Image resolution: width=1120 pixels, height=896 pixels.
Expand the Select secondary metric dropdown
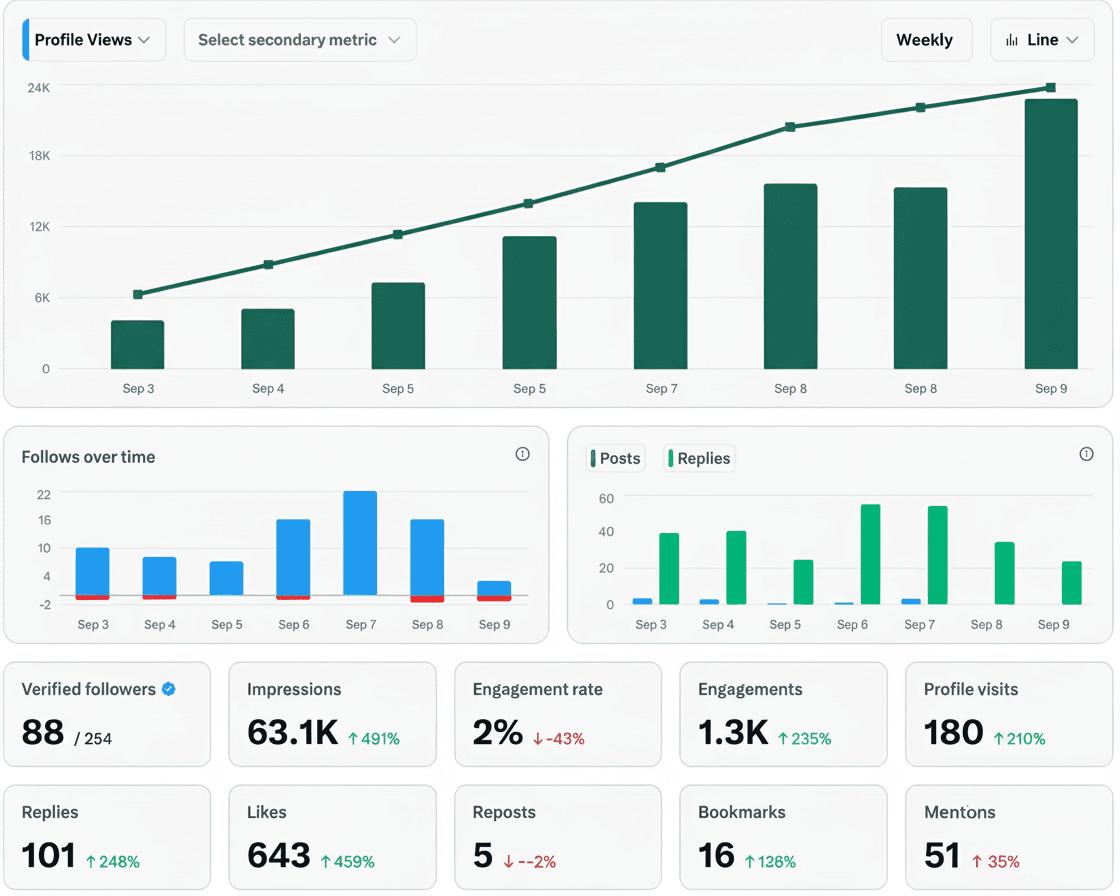coord(300,39)
